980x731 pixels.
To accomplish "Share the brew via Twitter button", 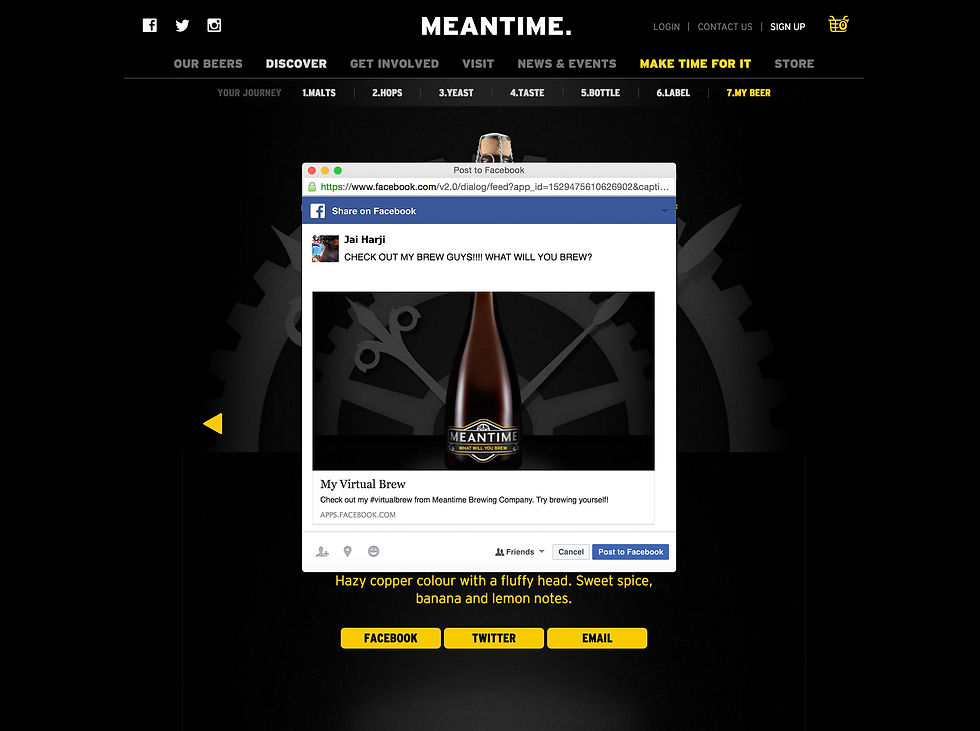I will (x=494, y=638).
